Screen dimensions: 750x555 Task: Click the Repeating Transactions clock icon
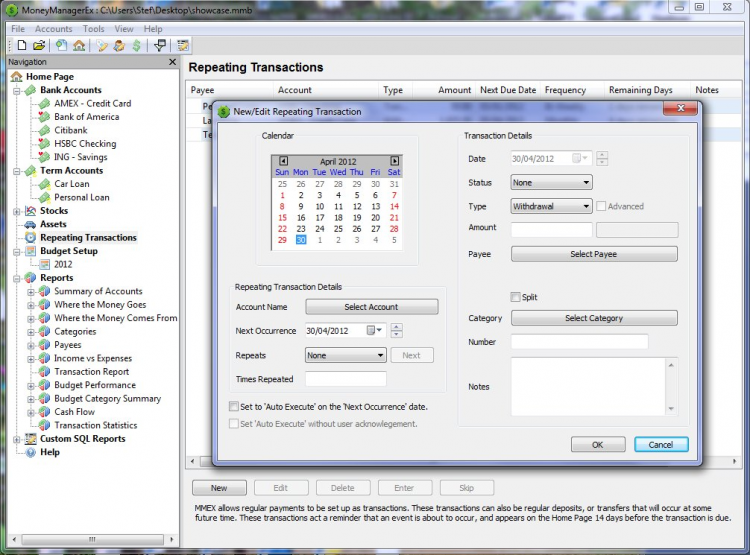(x=31, y=237)
